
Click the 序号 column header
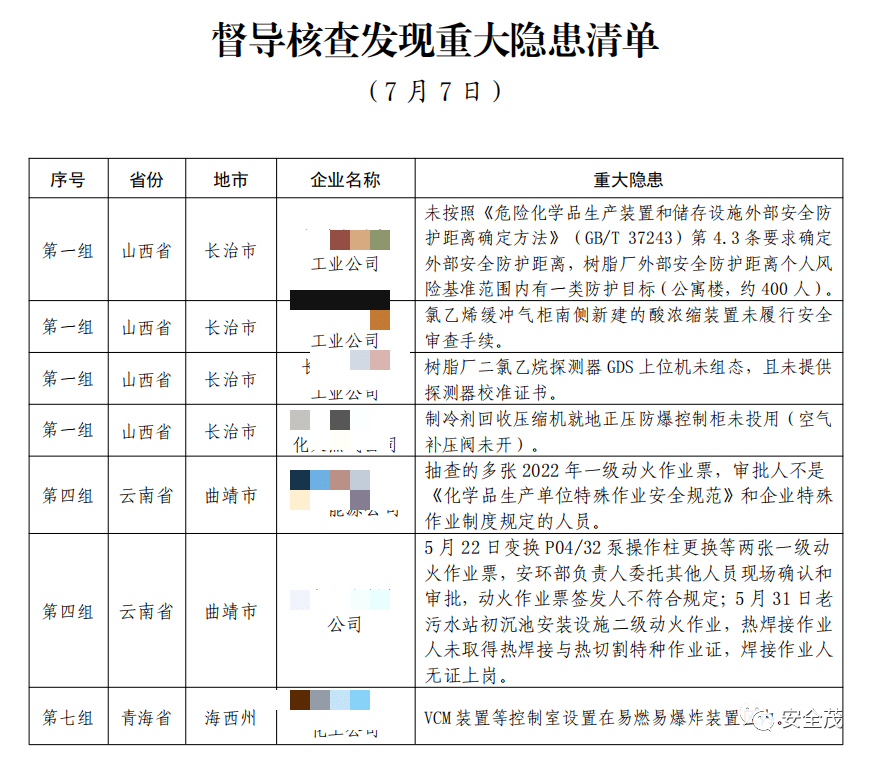[x=68, y=180]
